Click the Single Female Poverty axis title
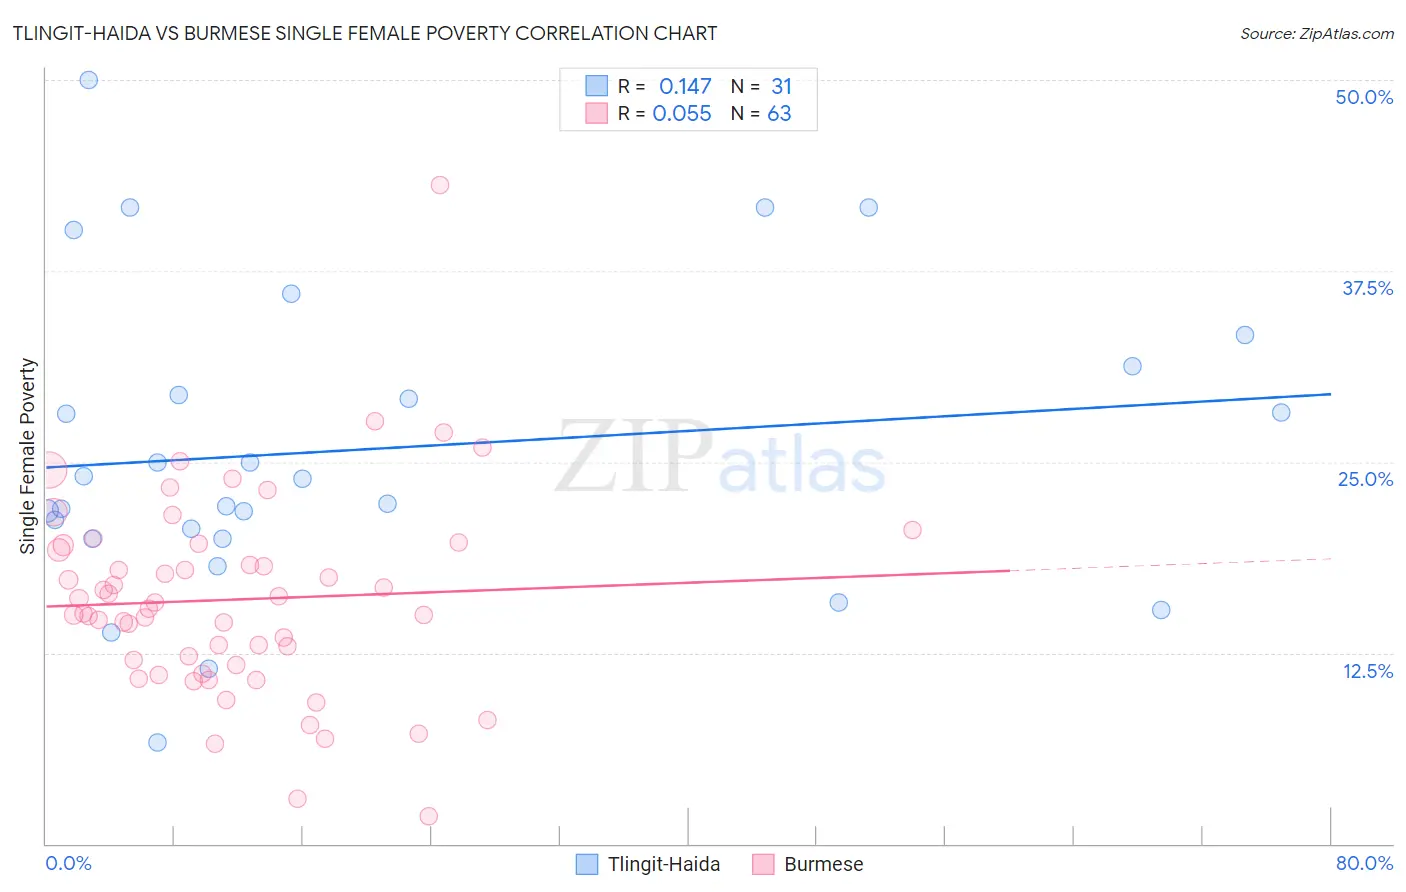The image size is (1406, 892). click(28, 456)
